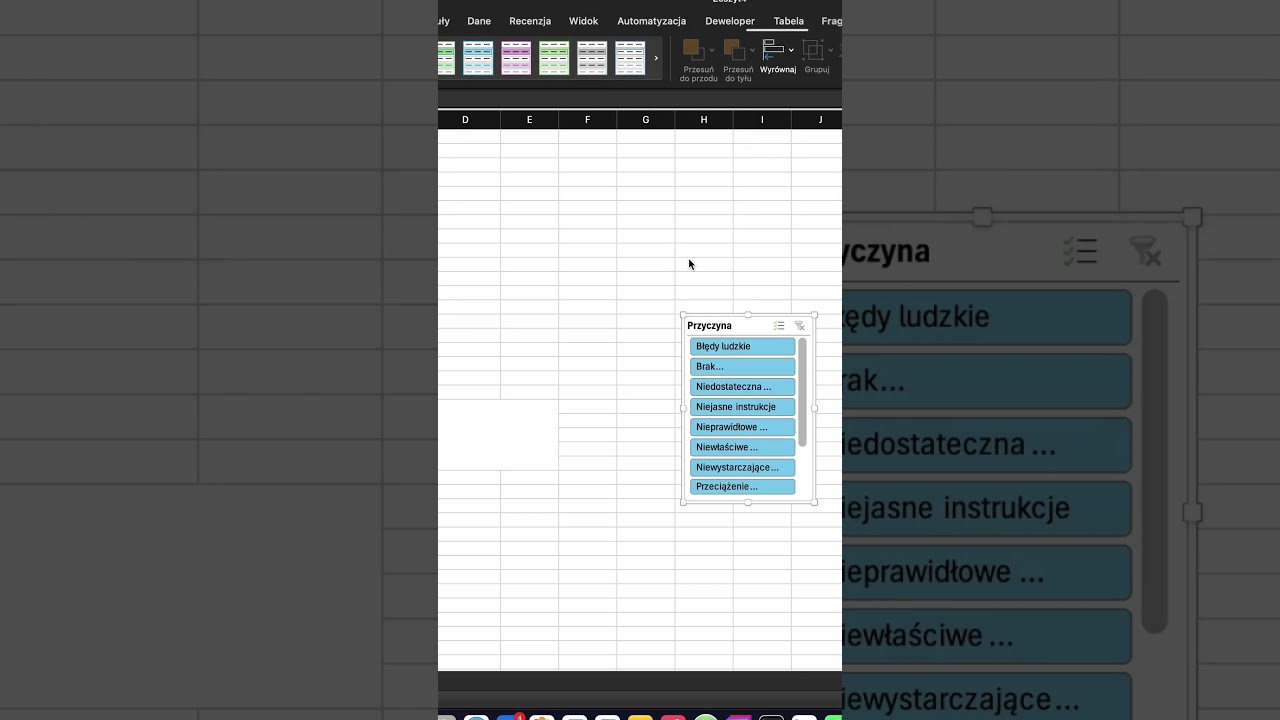The height and width of the screenshot is (720, 1280).
Task: Click the Przyczyna slicer vertical scrollbar
Action: 802,392
